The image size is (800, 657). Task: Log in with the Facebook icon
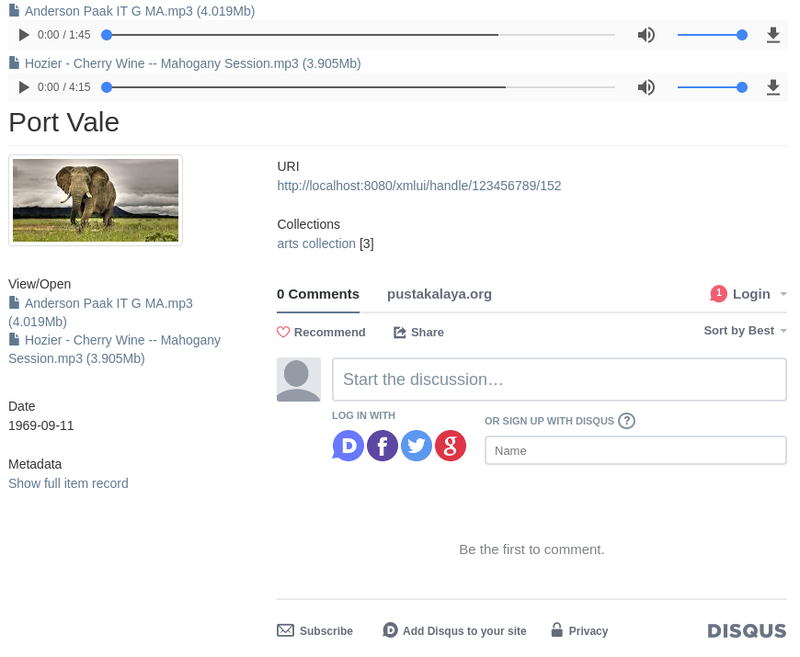tap(382, 446)
